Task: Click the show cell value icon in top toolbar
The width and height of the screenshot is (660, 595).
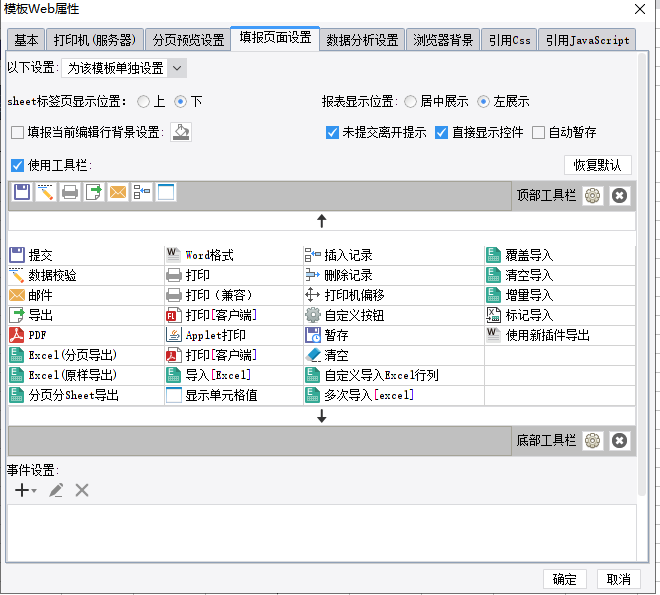Action: (x=166, y=192)
